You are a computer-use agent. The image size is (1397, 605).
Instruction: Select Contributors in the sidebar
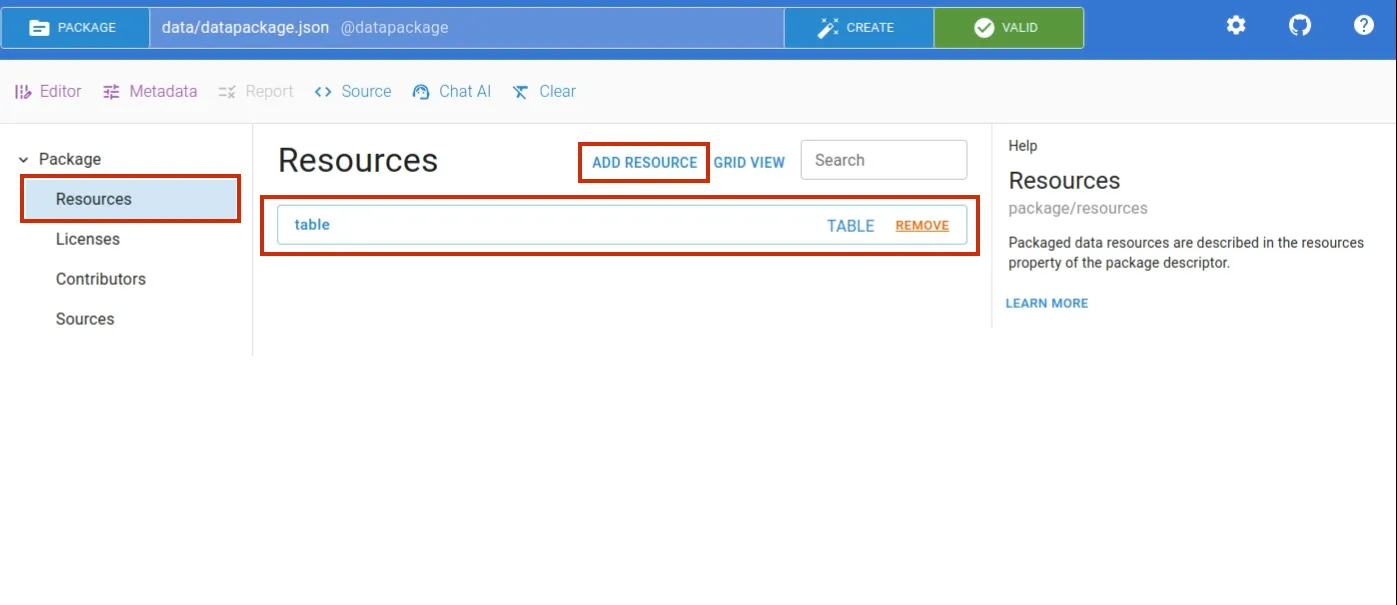101,279
